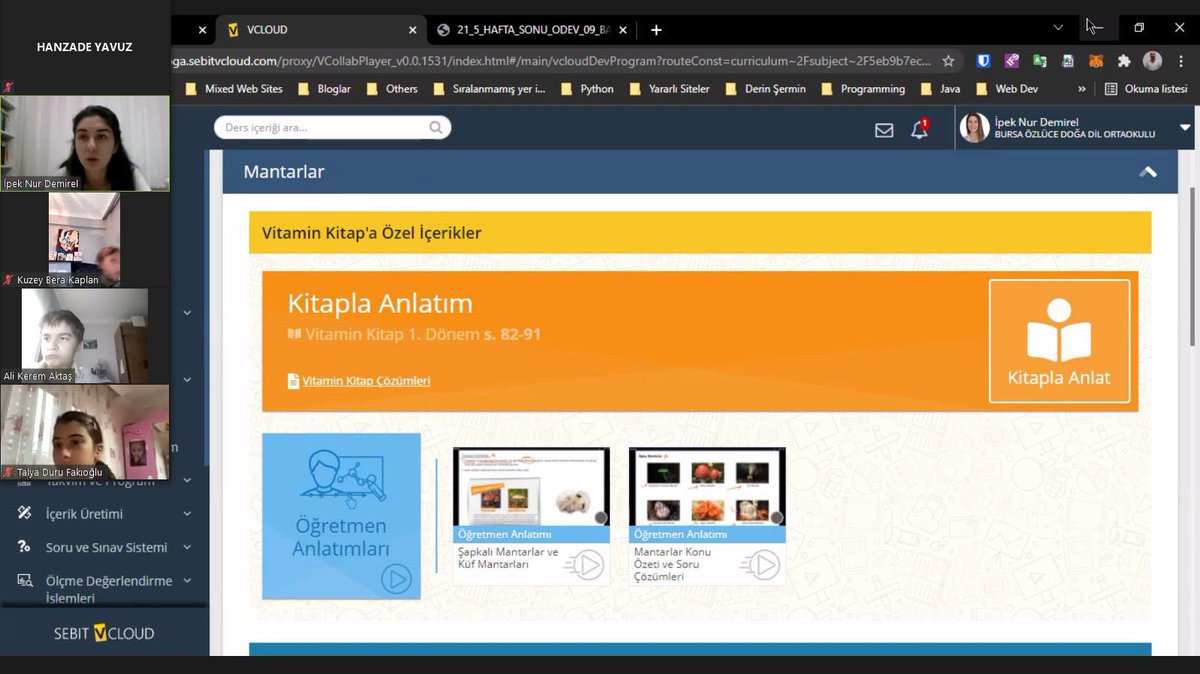
Task: Switch to the VCLOUD tab
Action: click(x=321, y=30)
